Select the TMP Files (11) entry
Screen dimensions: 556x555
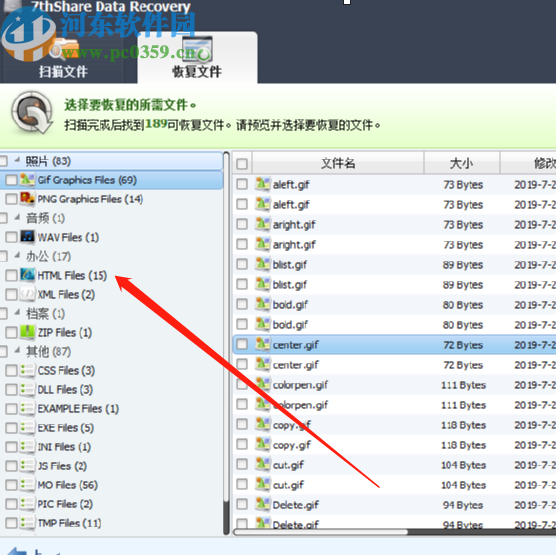pyautogui.click(x=69, y=523)
